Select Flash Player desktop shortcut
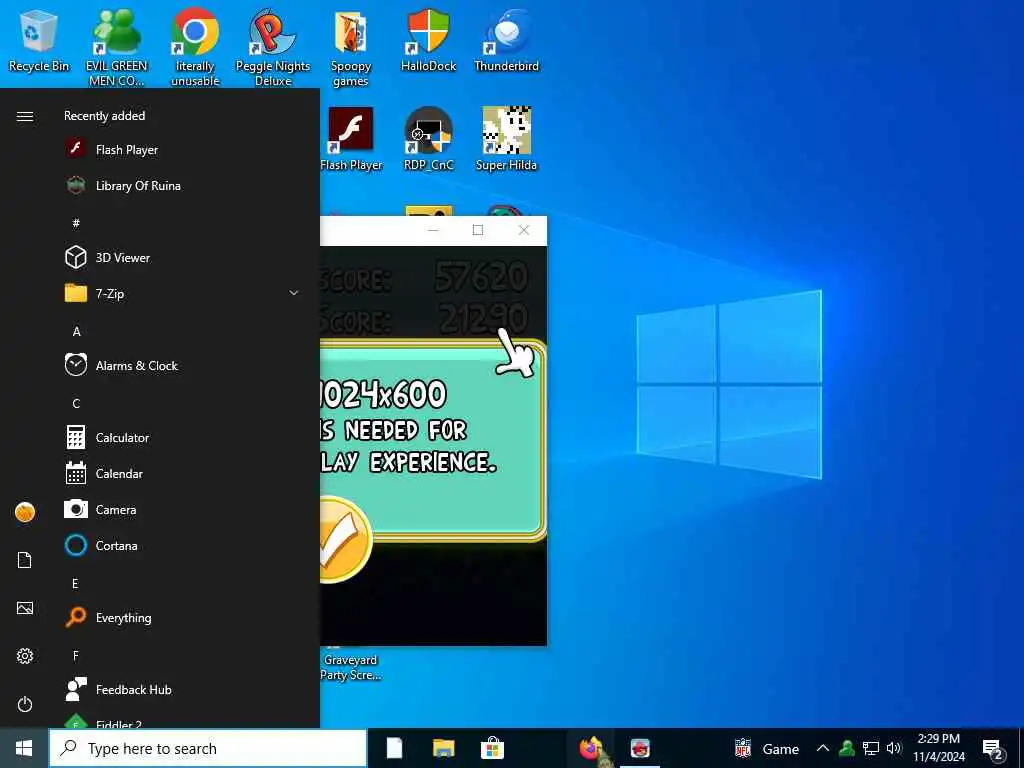 (351, 138)
